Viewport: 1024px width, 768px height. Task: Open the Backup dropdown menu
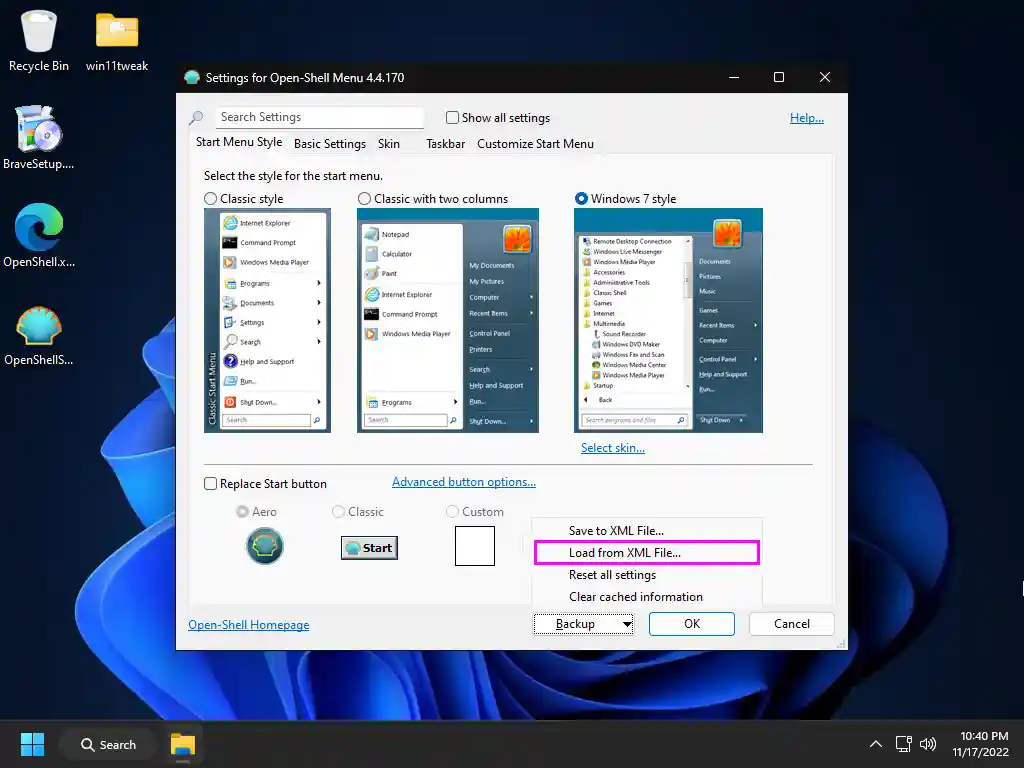(x=583, y=623)
